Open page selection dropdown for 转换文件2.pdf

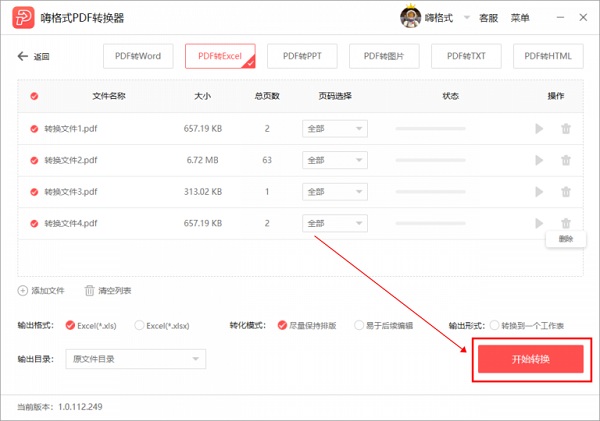click(327, 160)
